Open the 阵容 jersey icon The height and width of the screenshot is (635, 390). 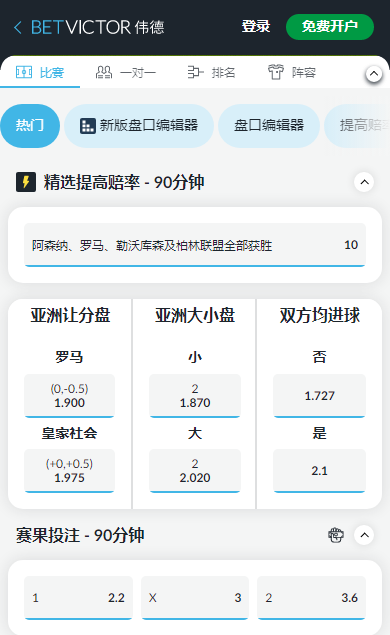pos(276,72)
